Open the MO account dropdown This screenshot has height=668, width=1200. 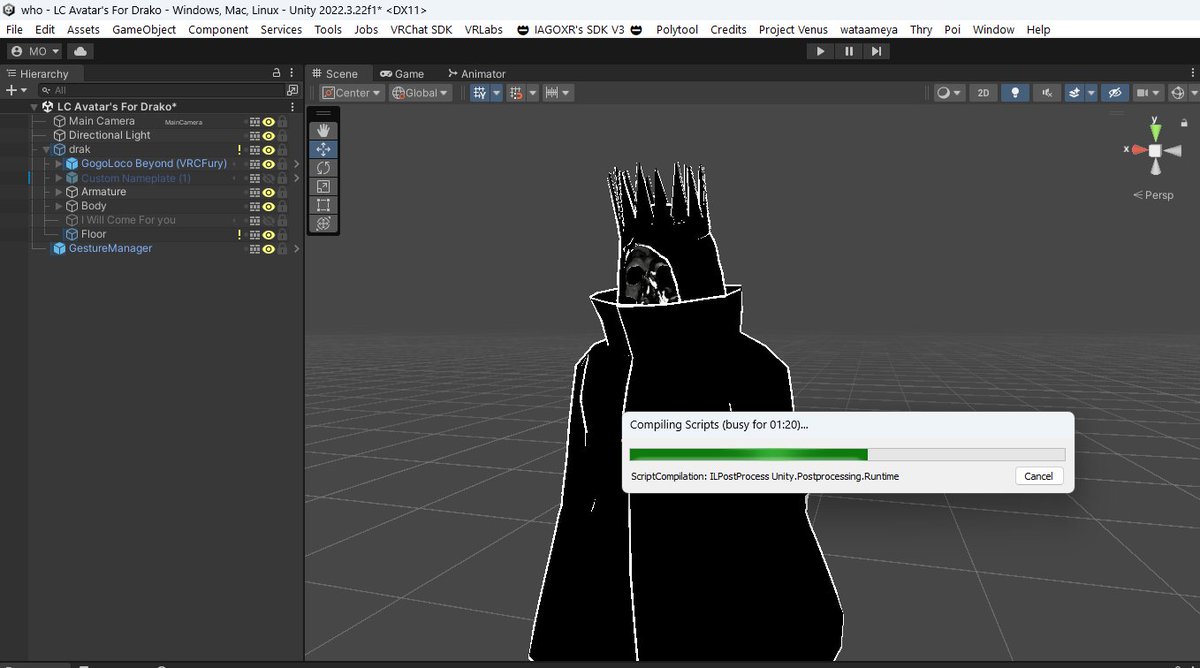[35, 51]
